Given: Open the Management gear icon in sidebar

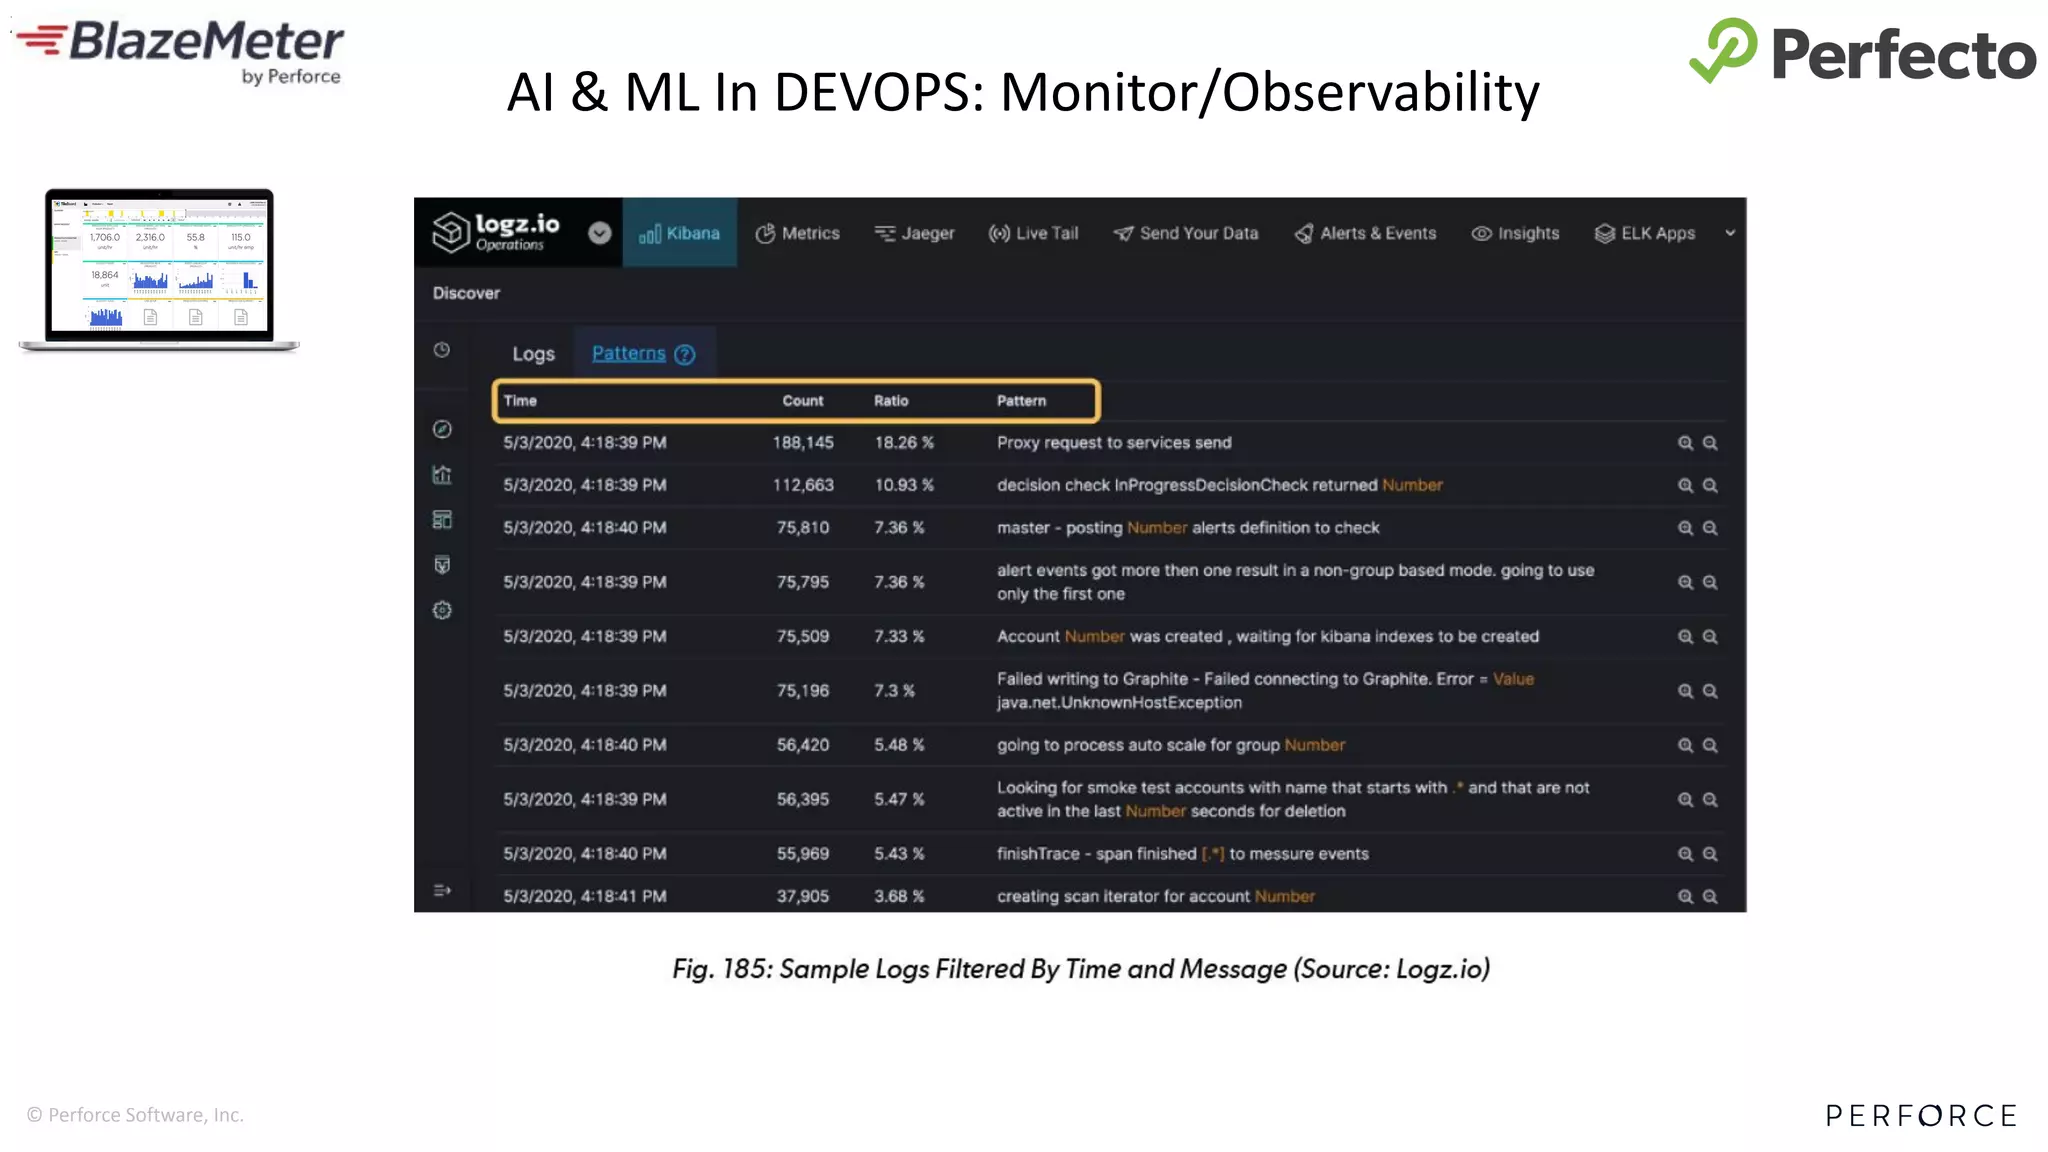Looking at the screenshot, I should (x=442, y=610).
